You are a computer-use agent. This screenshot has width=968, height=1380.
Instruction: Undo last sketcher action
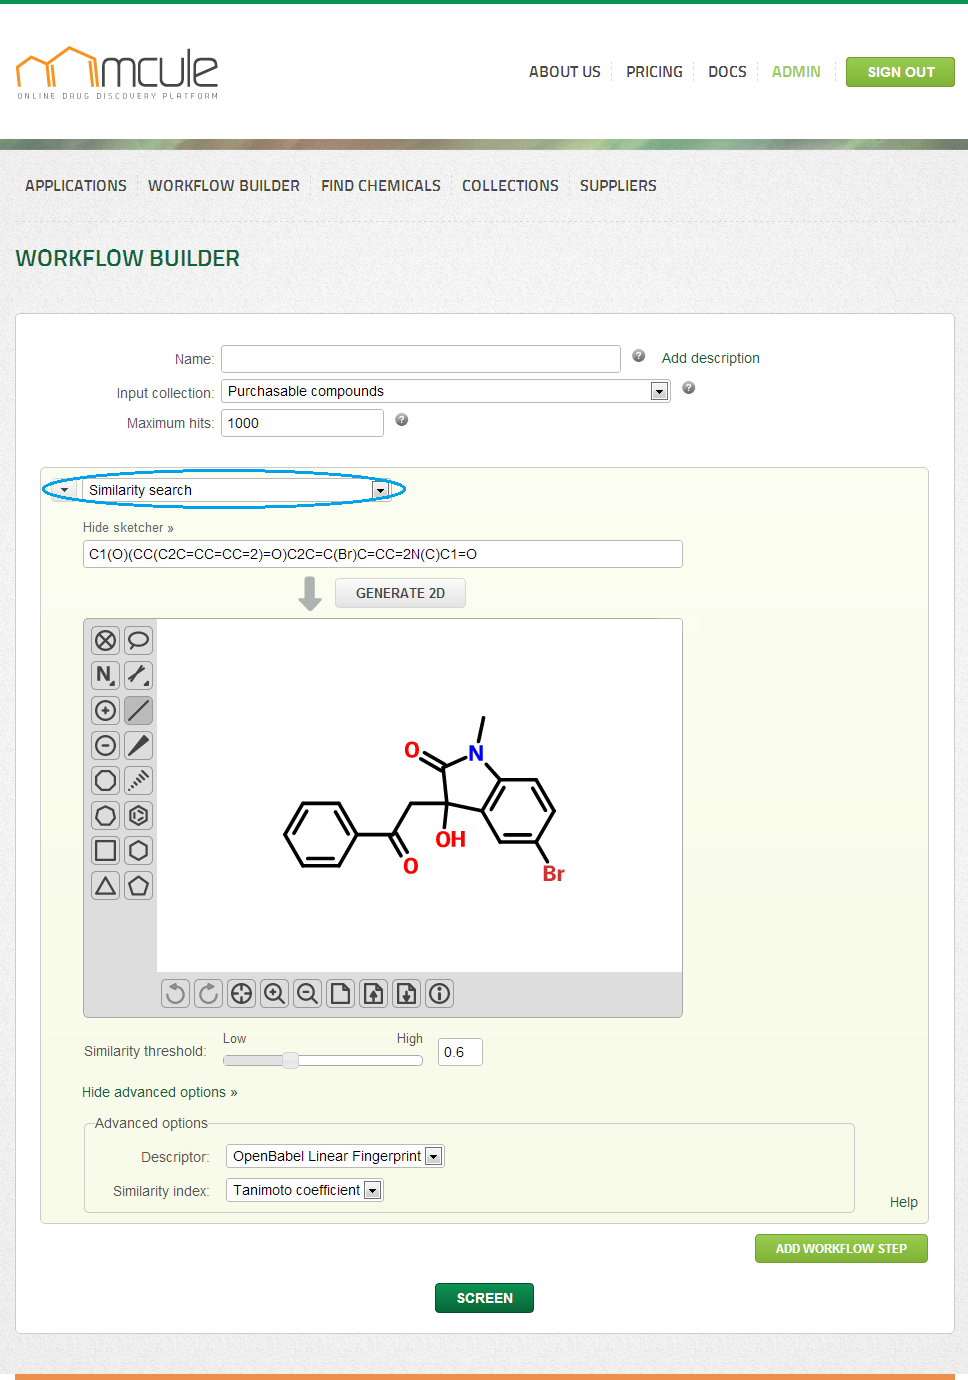[x=175, y=993]
